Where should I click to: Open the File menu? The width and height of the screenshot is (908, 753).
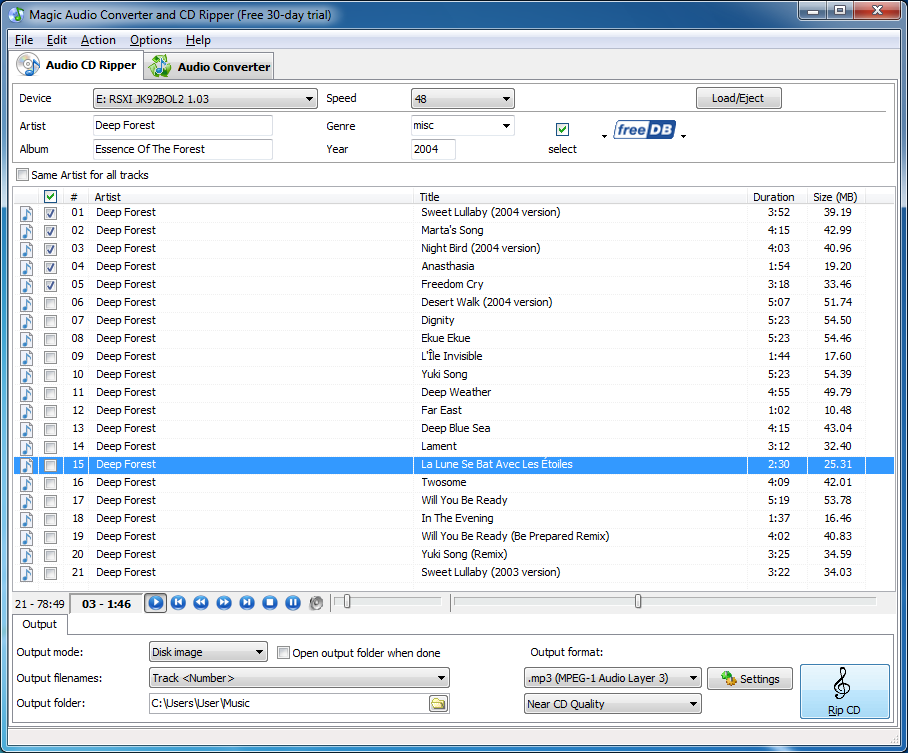point(24,40)
